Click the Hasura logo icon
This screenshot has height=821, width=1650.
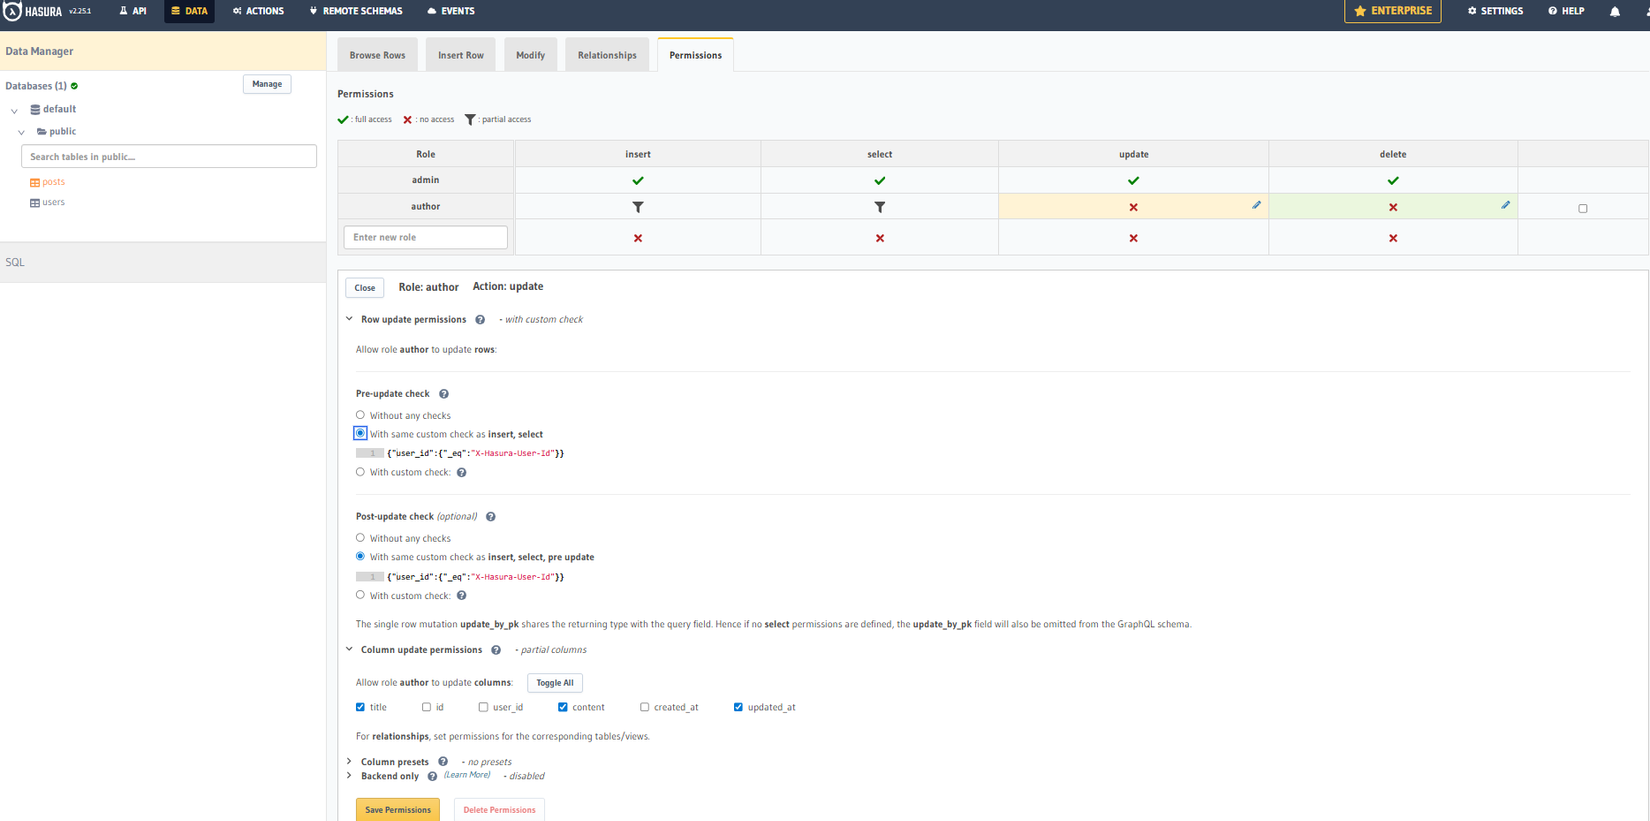(13, 11)
